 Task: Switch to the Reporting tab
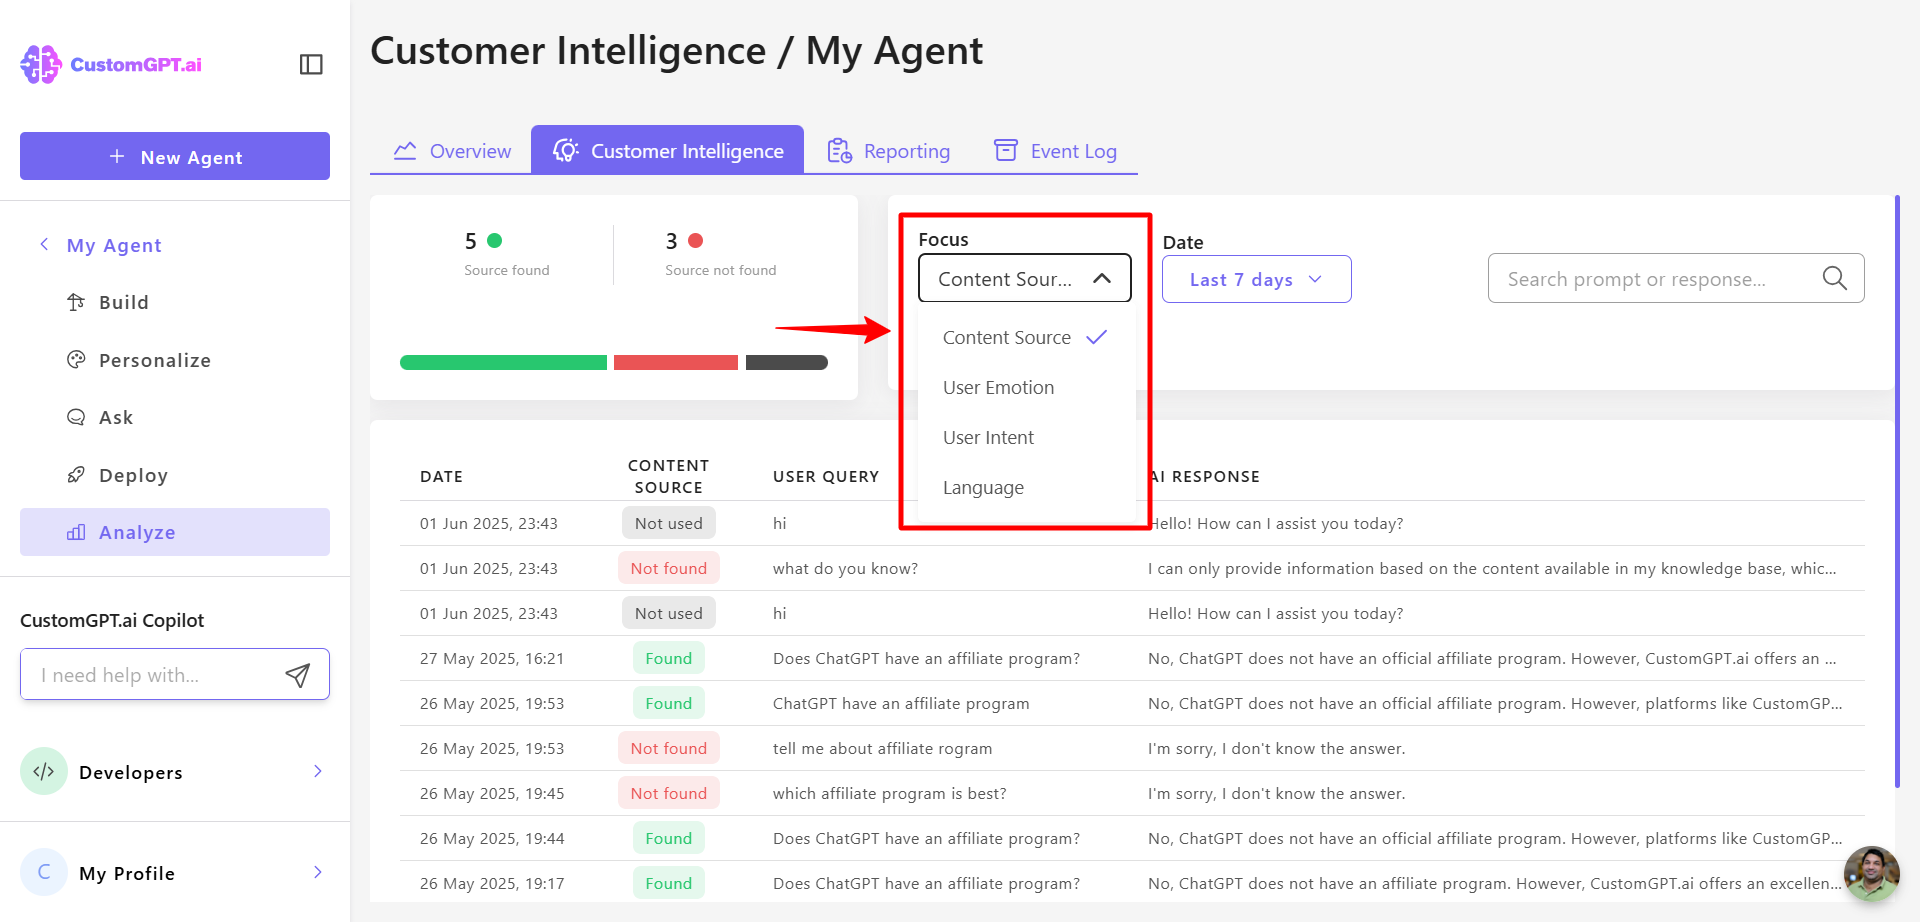(x=888, y=150)
